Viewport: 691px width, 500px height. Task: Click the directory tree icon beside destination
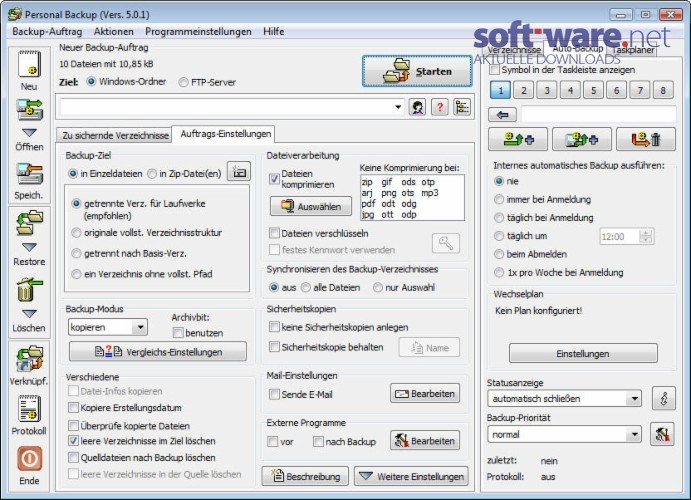[x=462, y=107]
